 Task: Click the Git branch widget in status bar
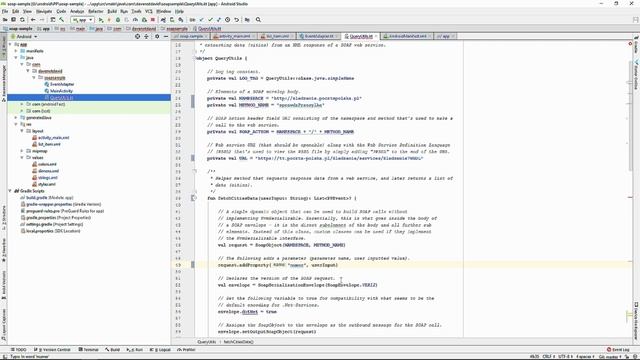pos(610,357)
